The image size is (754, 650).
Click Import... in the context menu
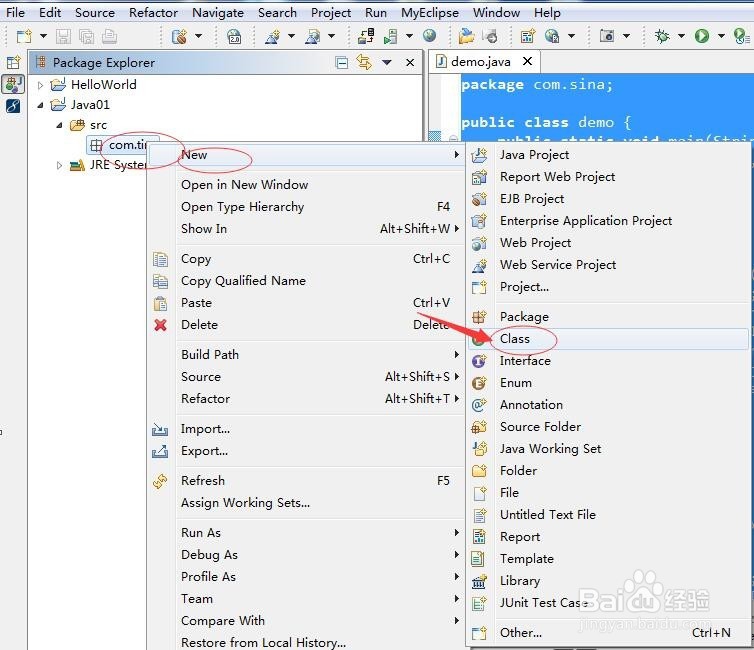click(306, 429)
